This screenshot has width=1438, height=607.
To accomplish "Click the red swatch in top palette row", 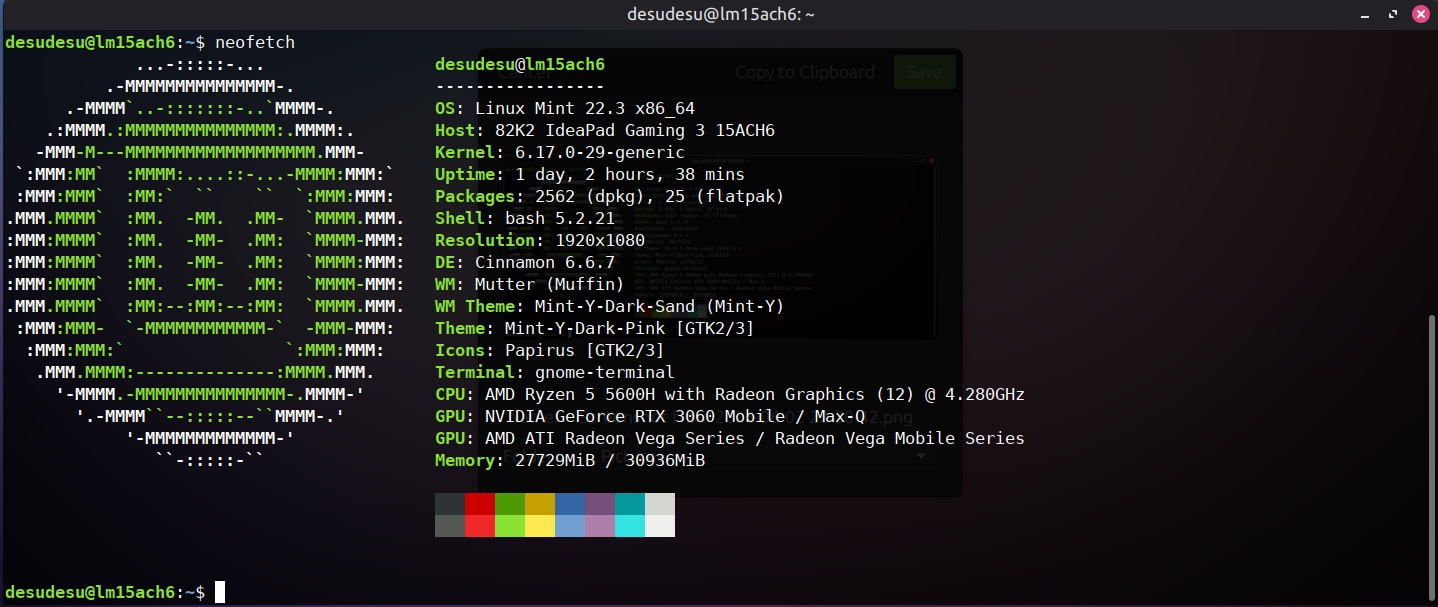I will click(x=480, y=504).
